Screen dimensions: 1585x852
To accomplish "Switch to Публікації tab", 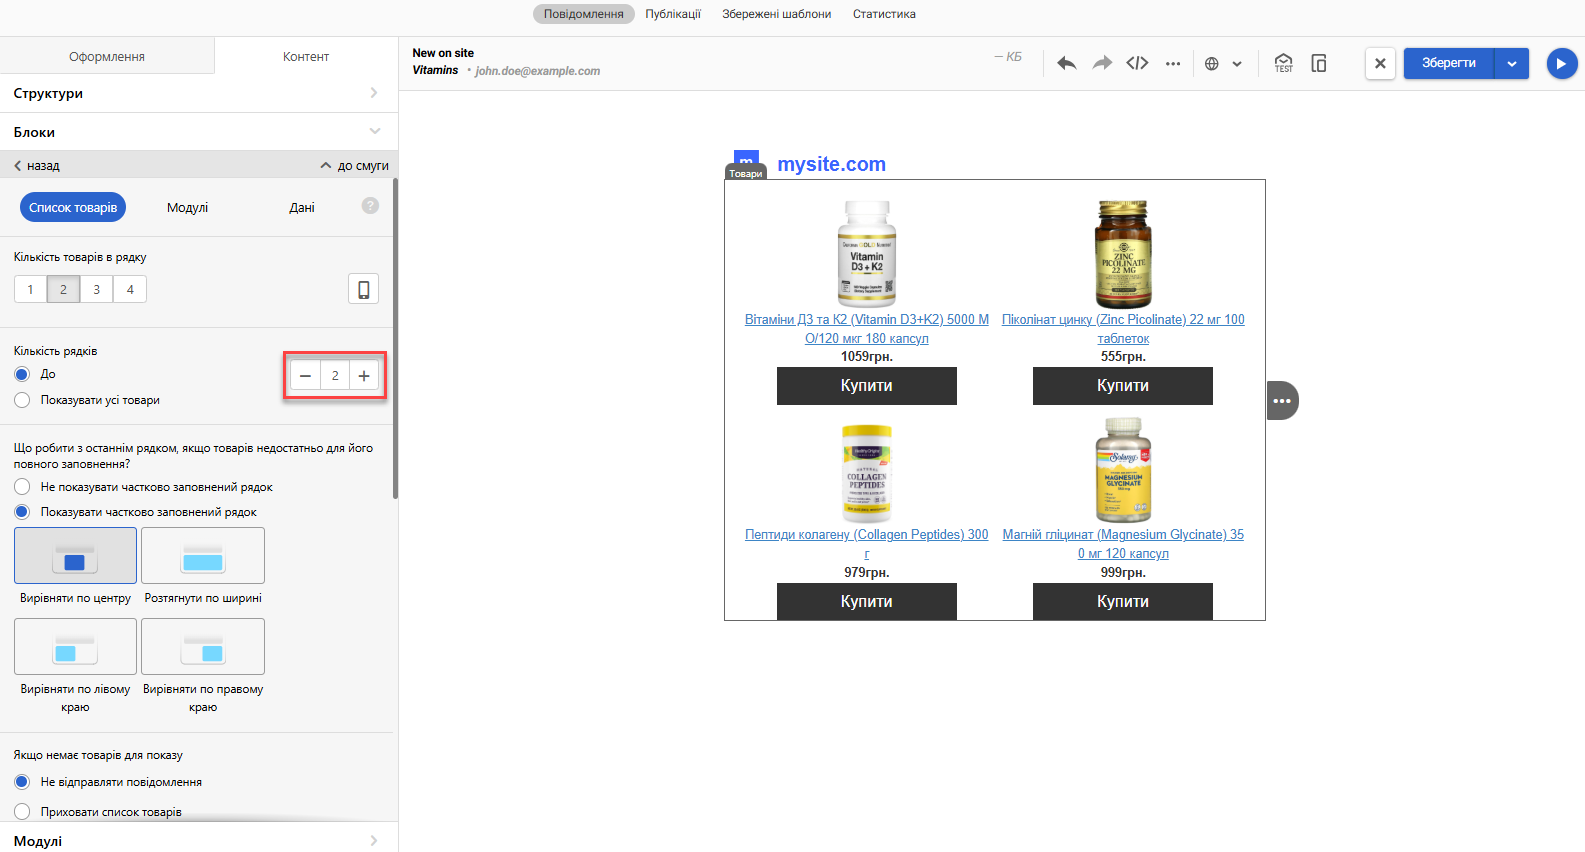I will pos(673,14).
